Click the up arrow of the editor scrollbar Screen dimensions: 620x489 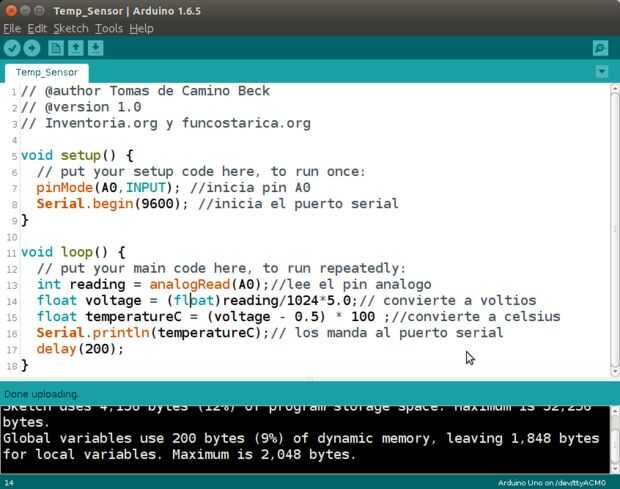[615, 89]
